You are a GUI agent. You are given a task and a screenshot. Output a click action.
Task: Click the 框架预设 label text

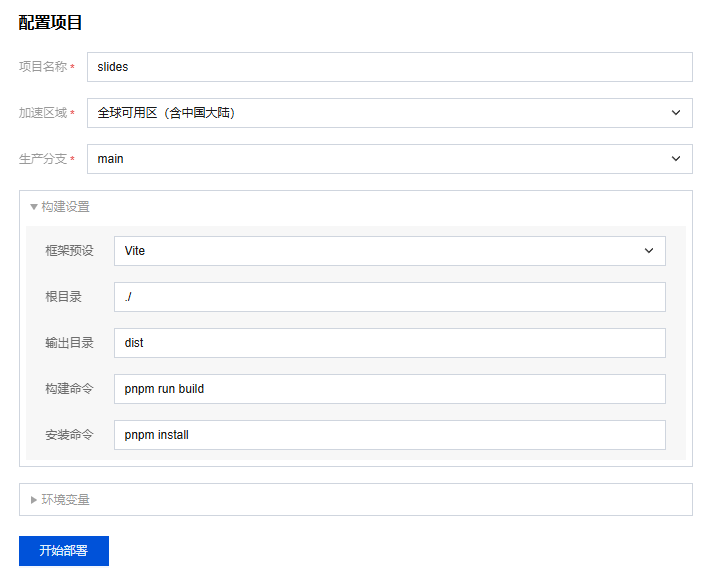point(69,251)
